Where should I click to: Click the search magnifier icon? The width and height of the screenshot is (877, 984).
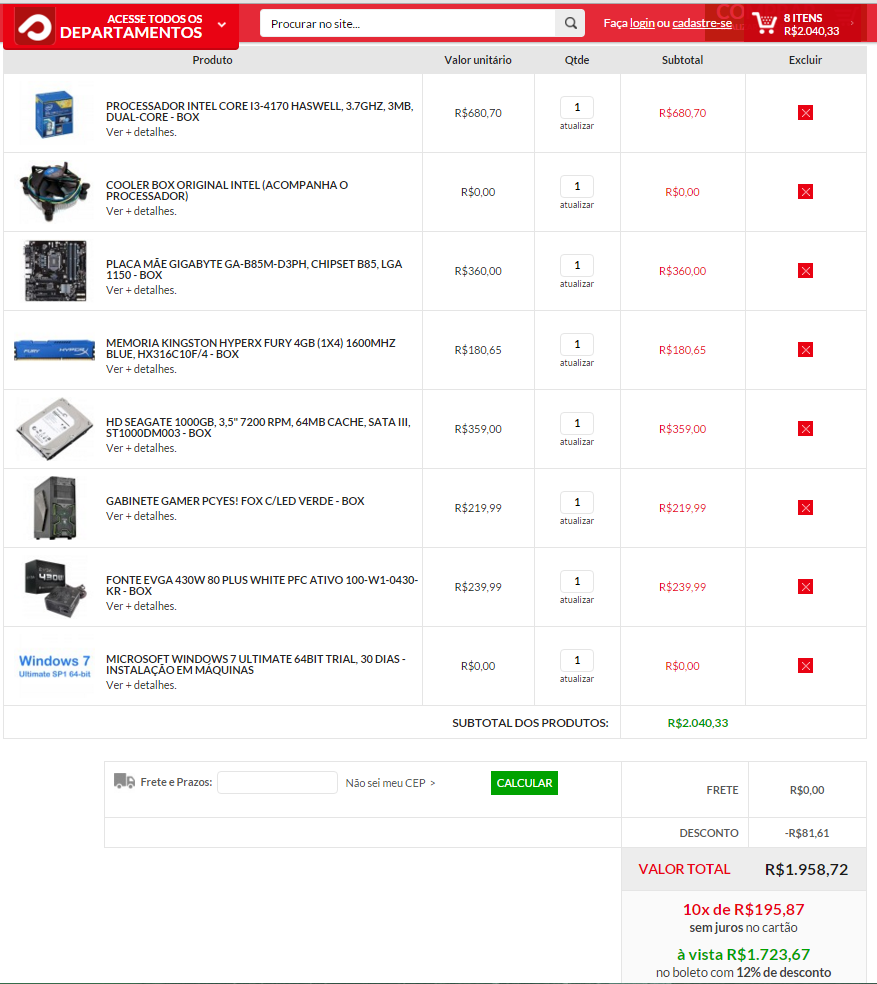[570, 23]
